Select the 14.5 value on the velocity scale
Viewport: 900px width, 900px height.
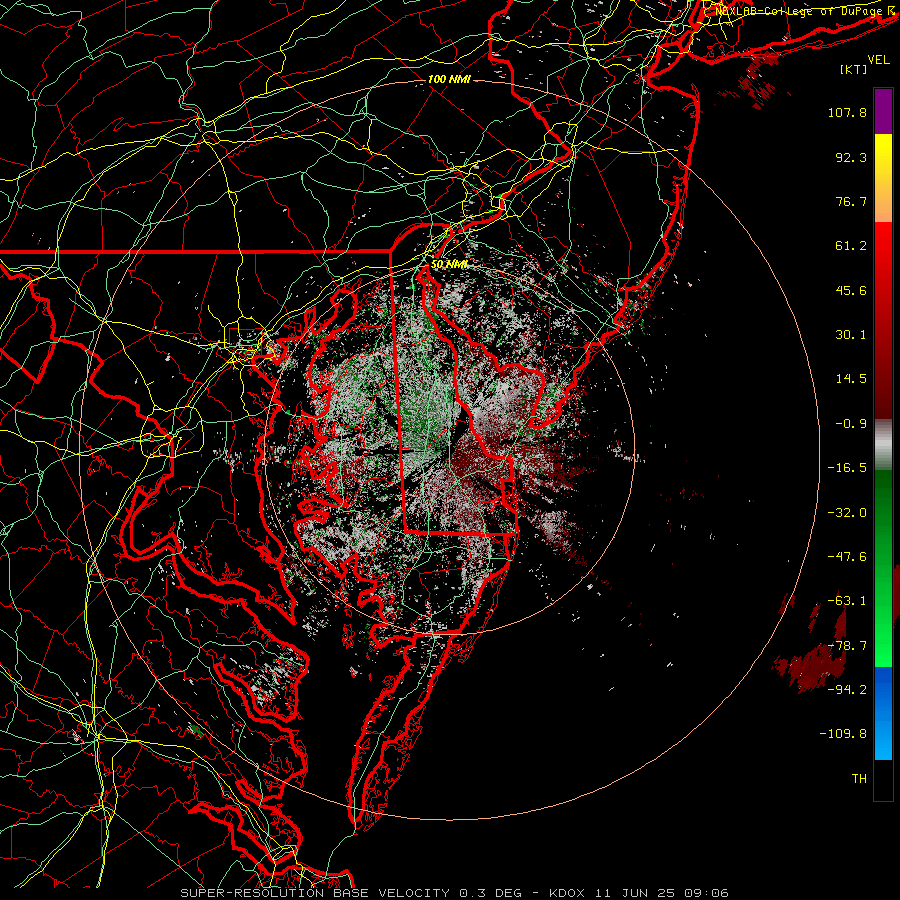click(851, 379)
